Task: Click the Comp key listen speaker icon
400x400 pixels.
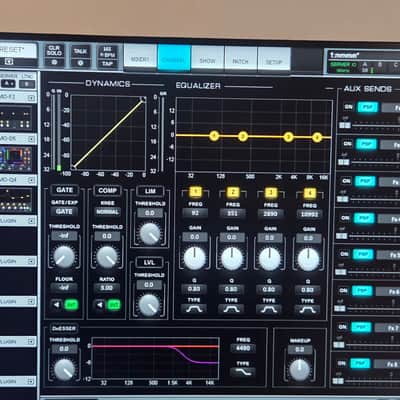Action: tap(99, 305)
